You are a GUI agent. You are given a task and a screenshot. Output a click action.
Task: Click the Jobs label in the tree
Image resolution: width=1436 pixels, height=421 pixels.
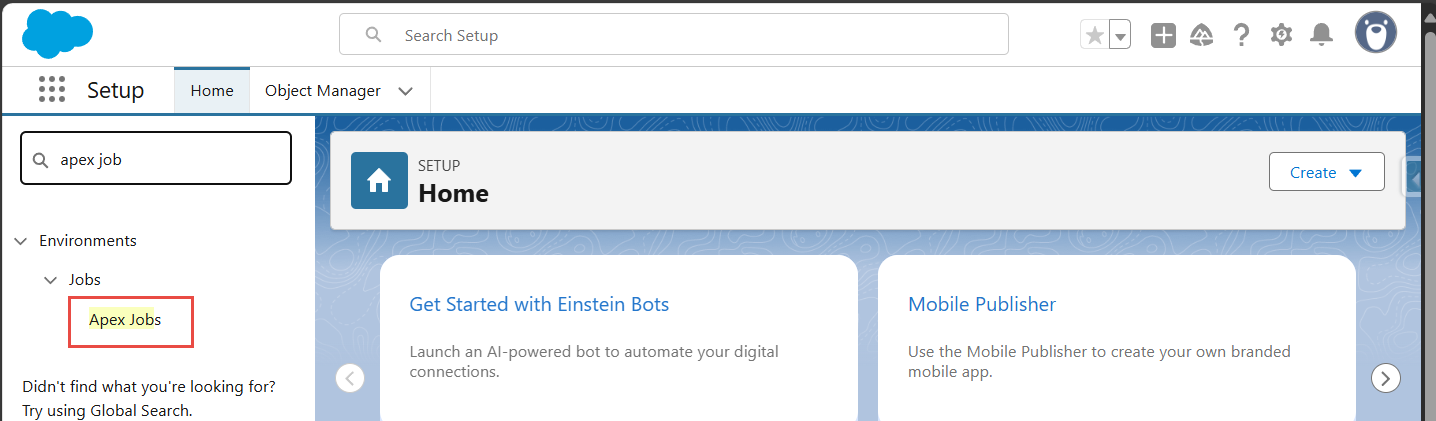(84, 280)
